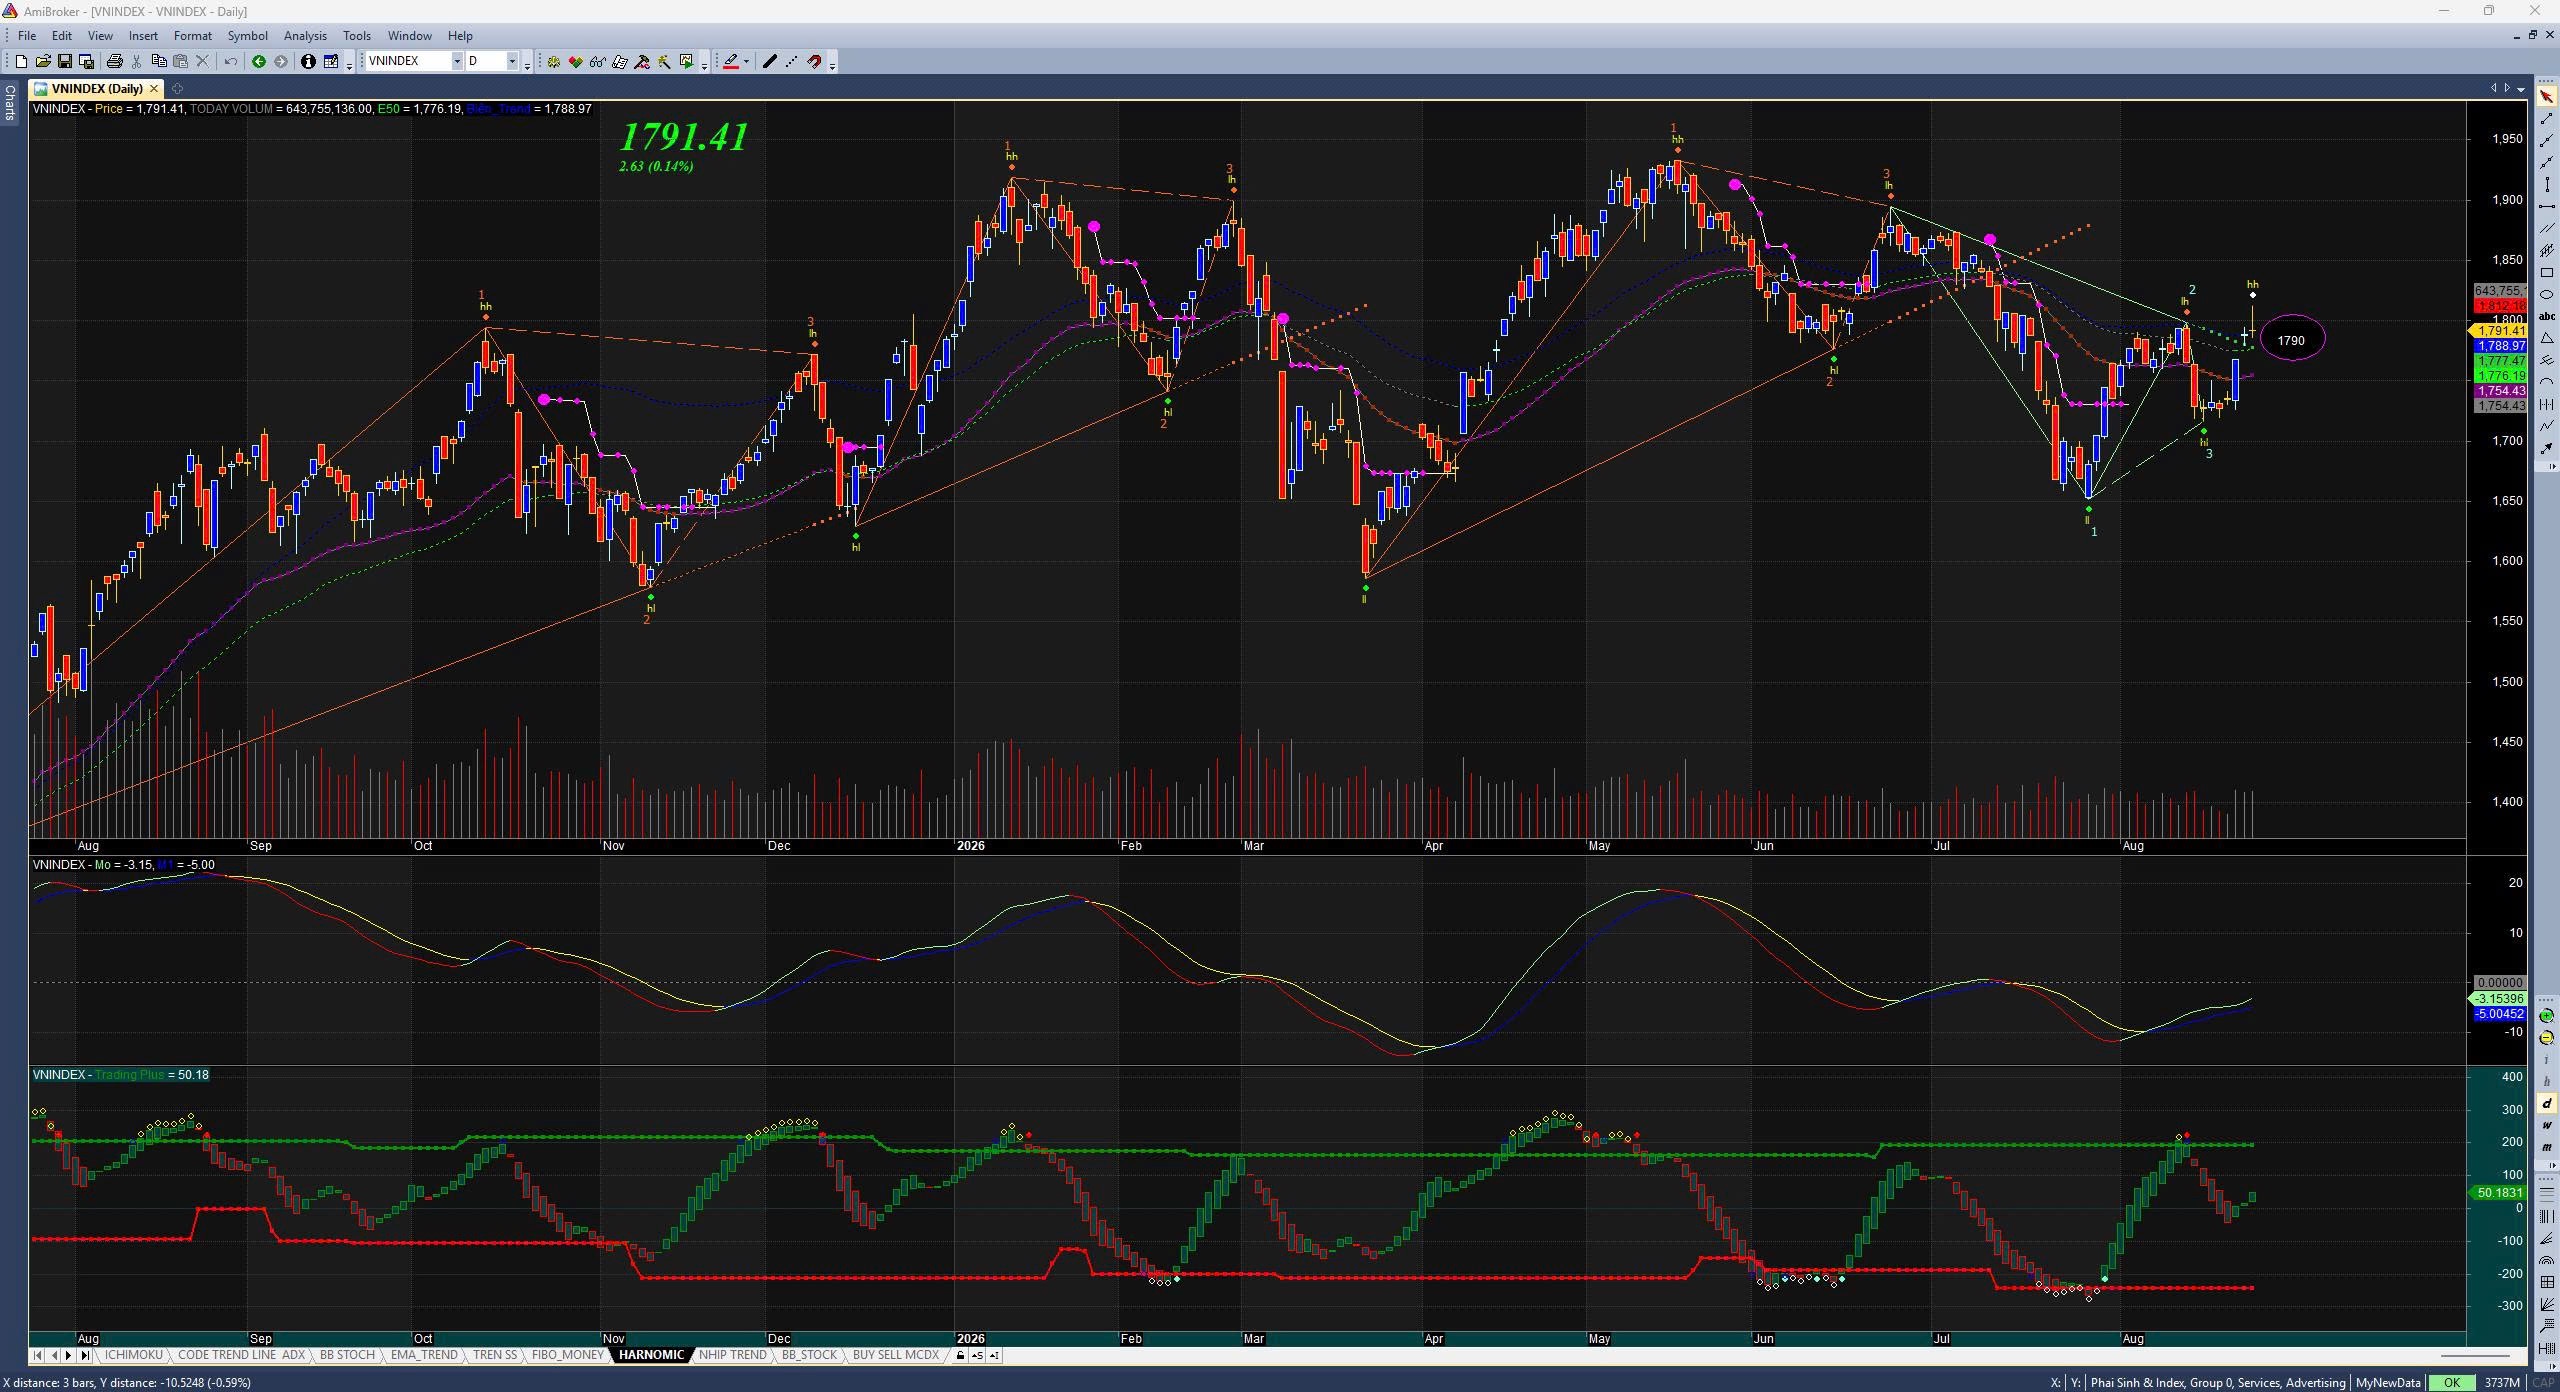Open the chart tabs list dropdown arrow
2560x1392 pixels.
click(2520, 88)
